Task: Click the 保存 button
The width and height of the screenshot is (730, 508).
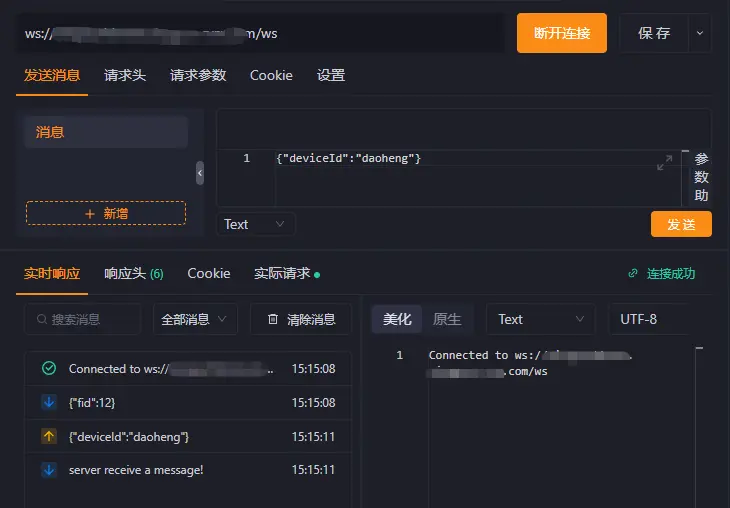Action: point(654,33)
